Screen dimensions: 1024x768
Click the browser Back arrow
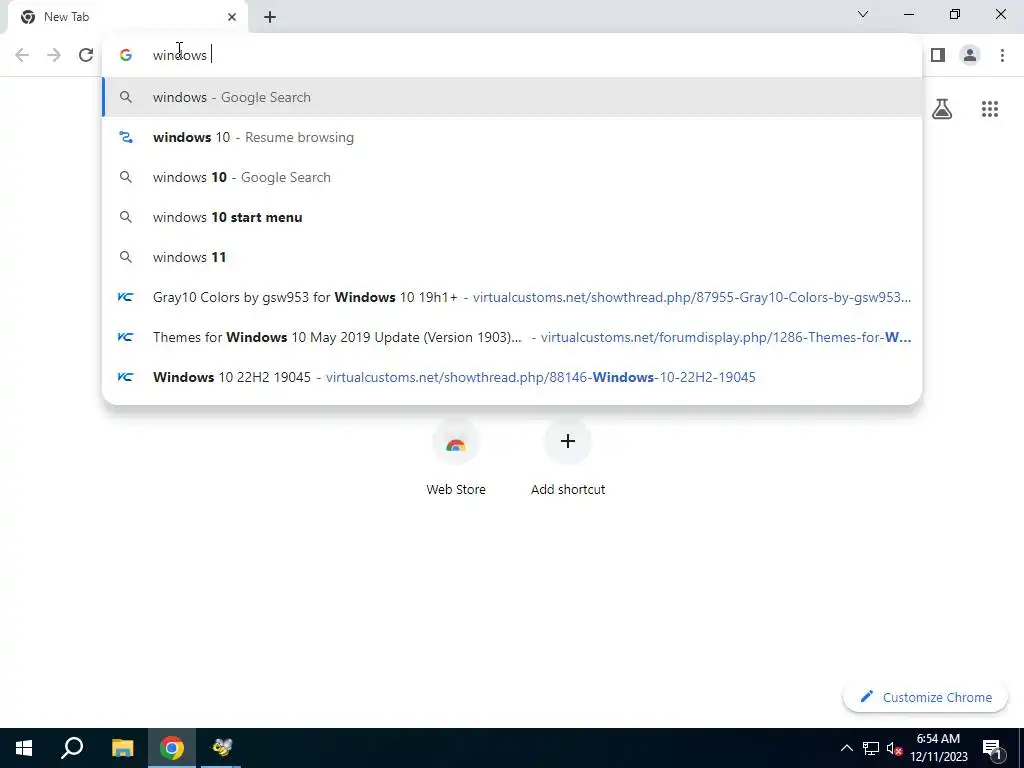point(22,55)
